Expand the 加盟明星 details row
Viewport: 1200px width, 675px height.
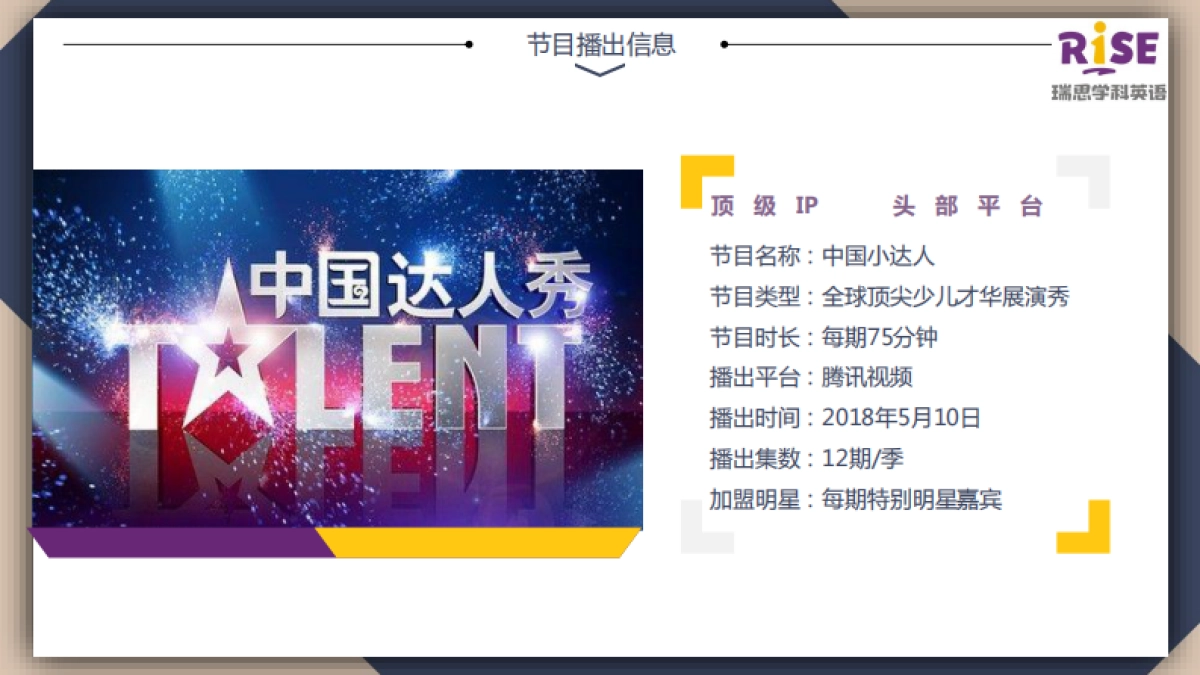[857, 498]
